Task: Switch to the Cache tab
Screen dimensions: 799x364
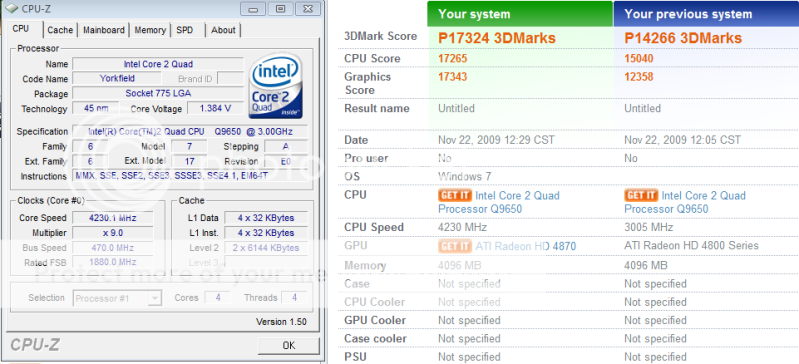Action: (60, 30)
